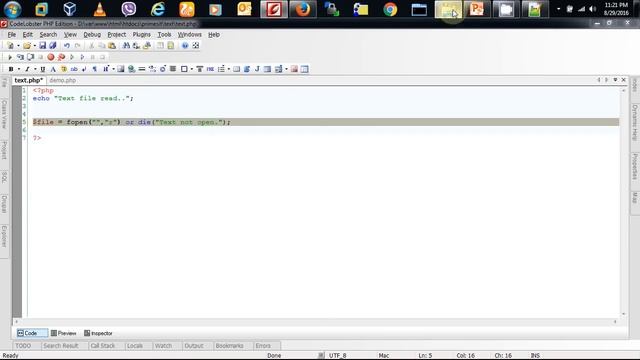Apply Italic formatting with the I icon

pos(27,69)
